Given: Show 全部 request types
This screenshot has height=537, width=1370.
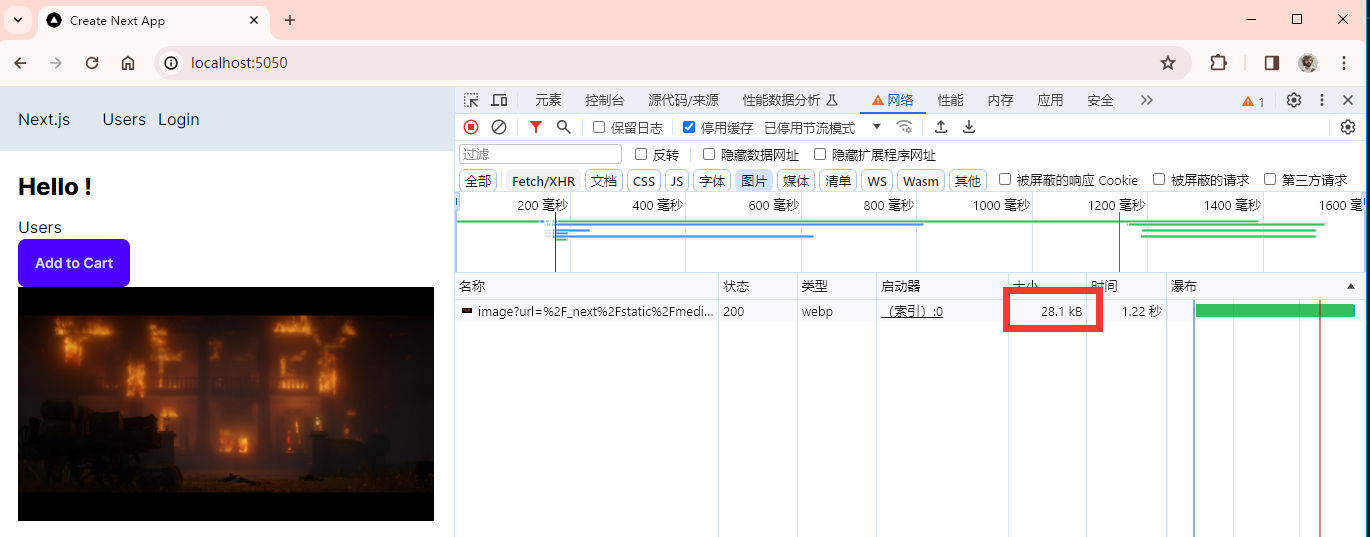Looking at the screenshot, I should coord(478,181).
